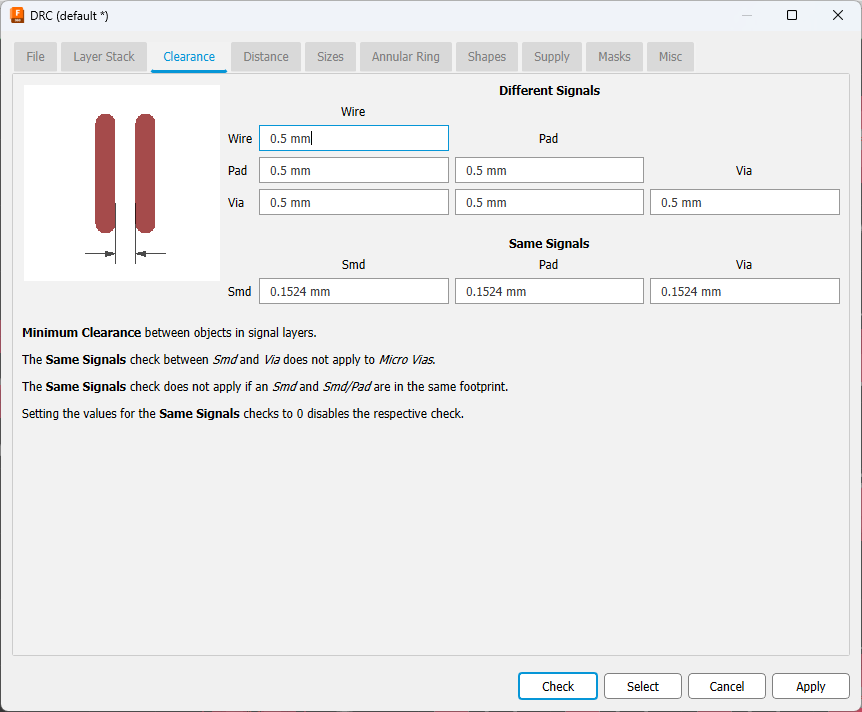Go to the Shapes tab
Viewport: 862px width, 712px height.
487,57
